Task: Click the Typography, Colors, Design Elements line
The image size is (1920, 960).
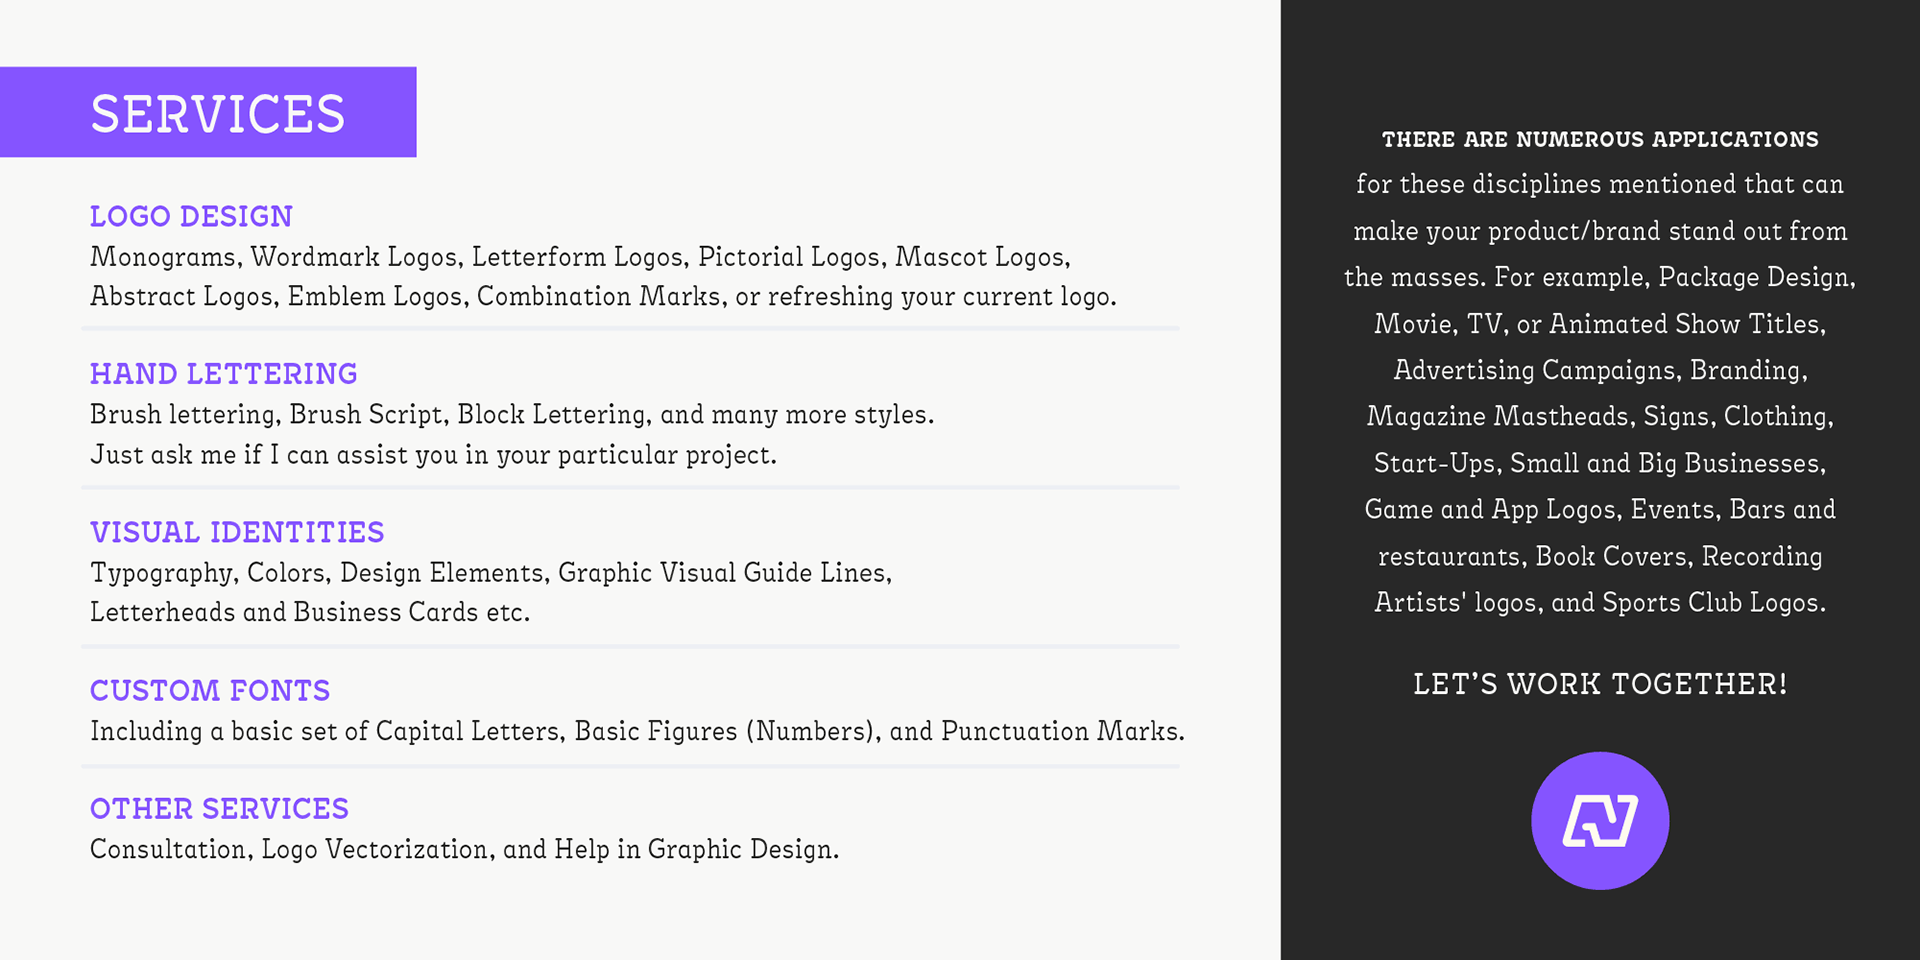Action: pyautogui.click(x=491, y=573)
